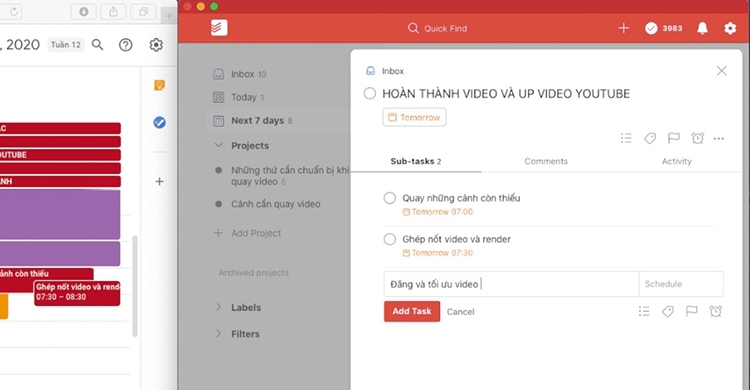Image resolution: width=750 pixels, height=390 pixels.
Task: Open the Inbox icon in sidebar
Action: (x=219, y=74)
